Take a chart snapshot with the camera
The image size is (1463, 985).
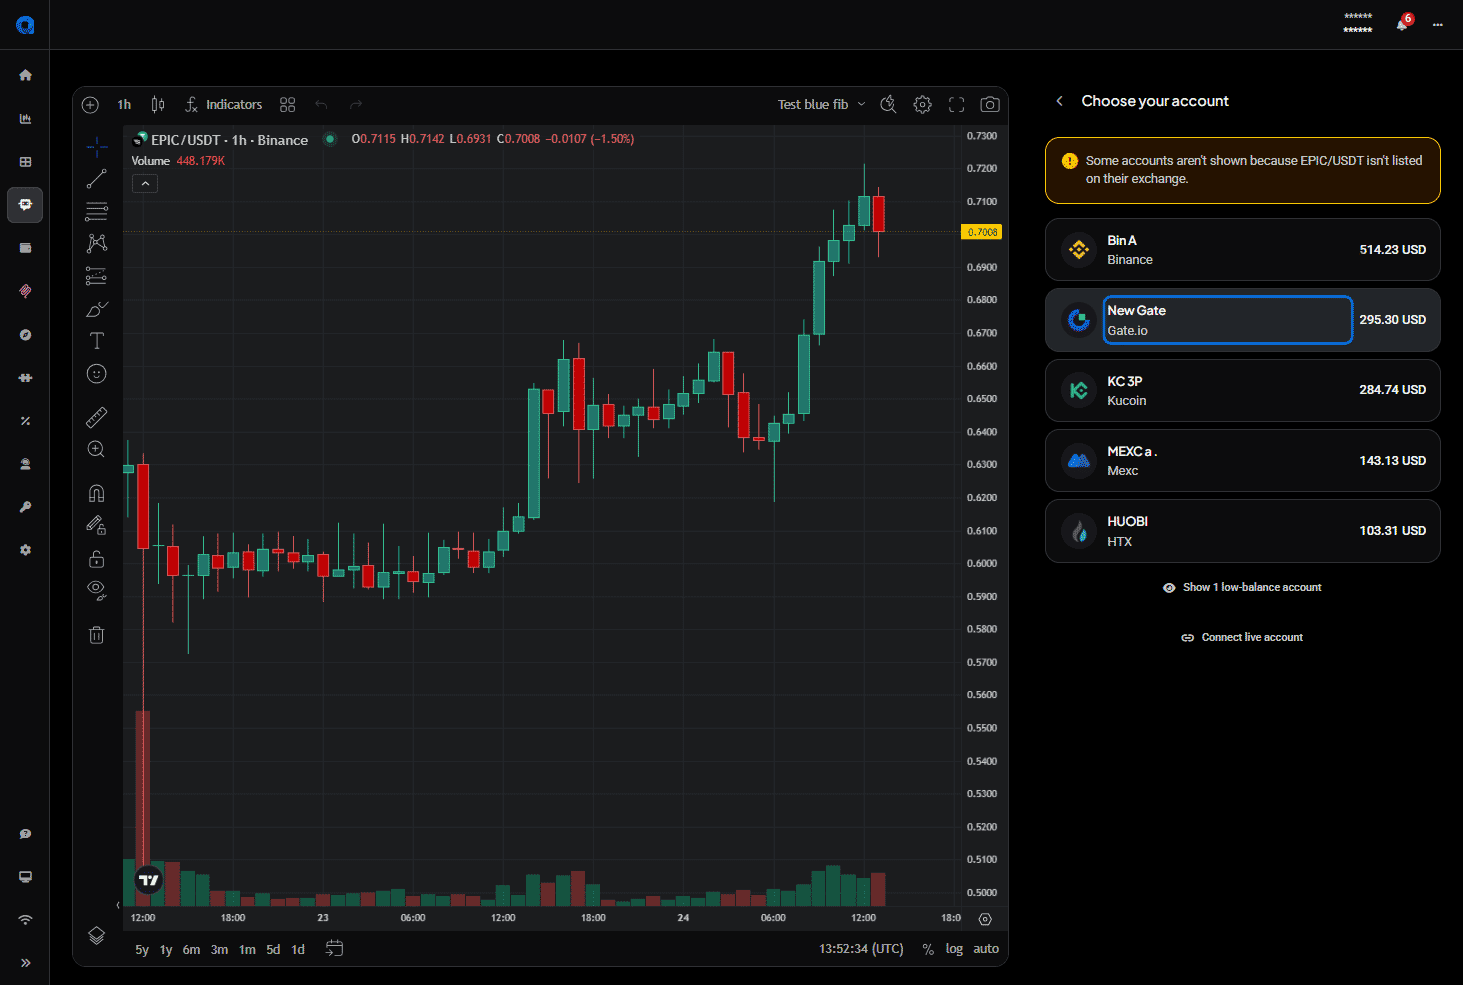(990, 104)
